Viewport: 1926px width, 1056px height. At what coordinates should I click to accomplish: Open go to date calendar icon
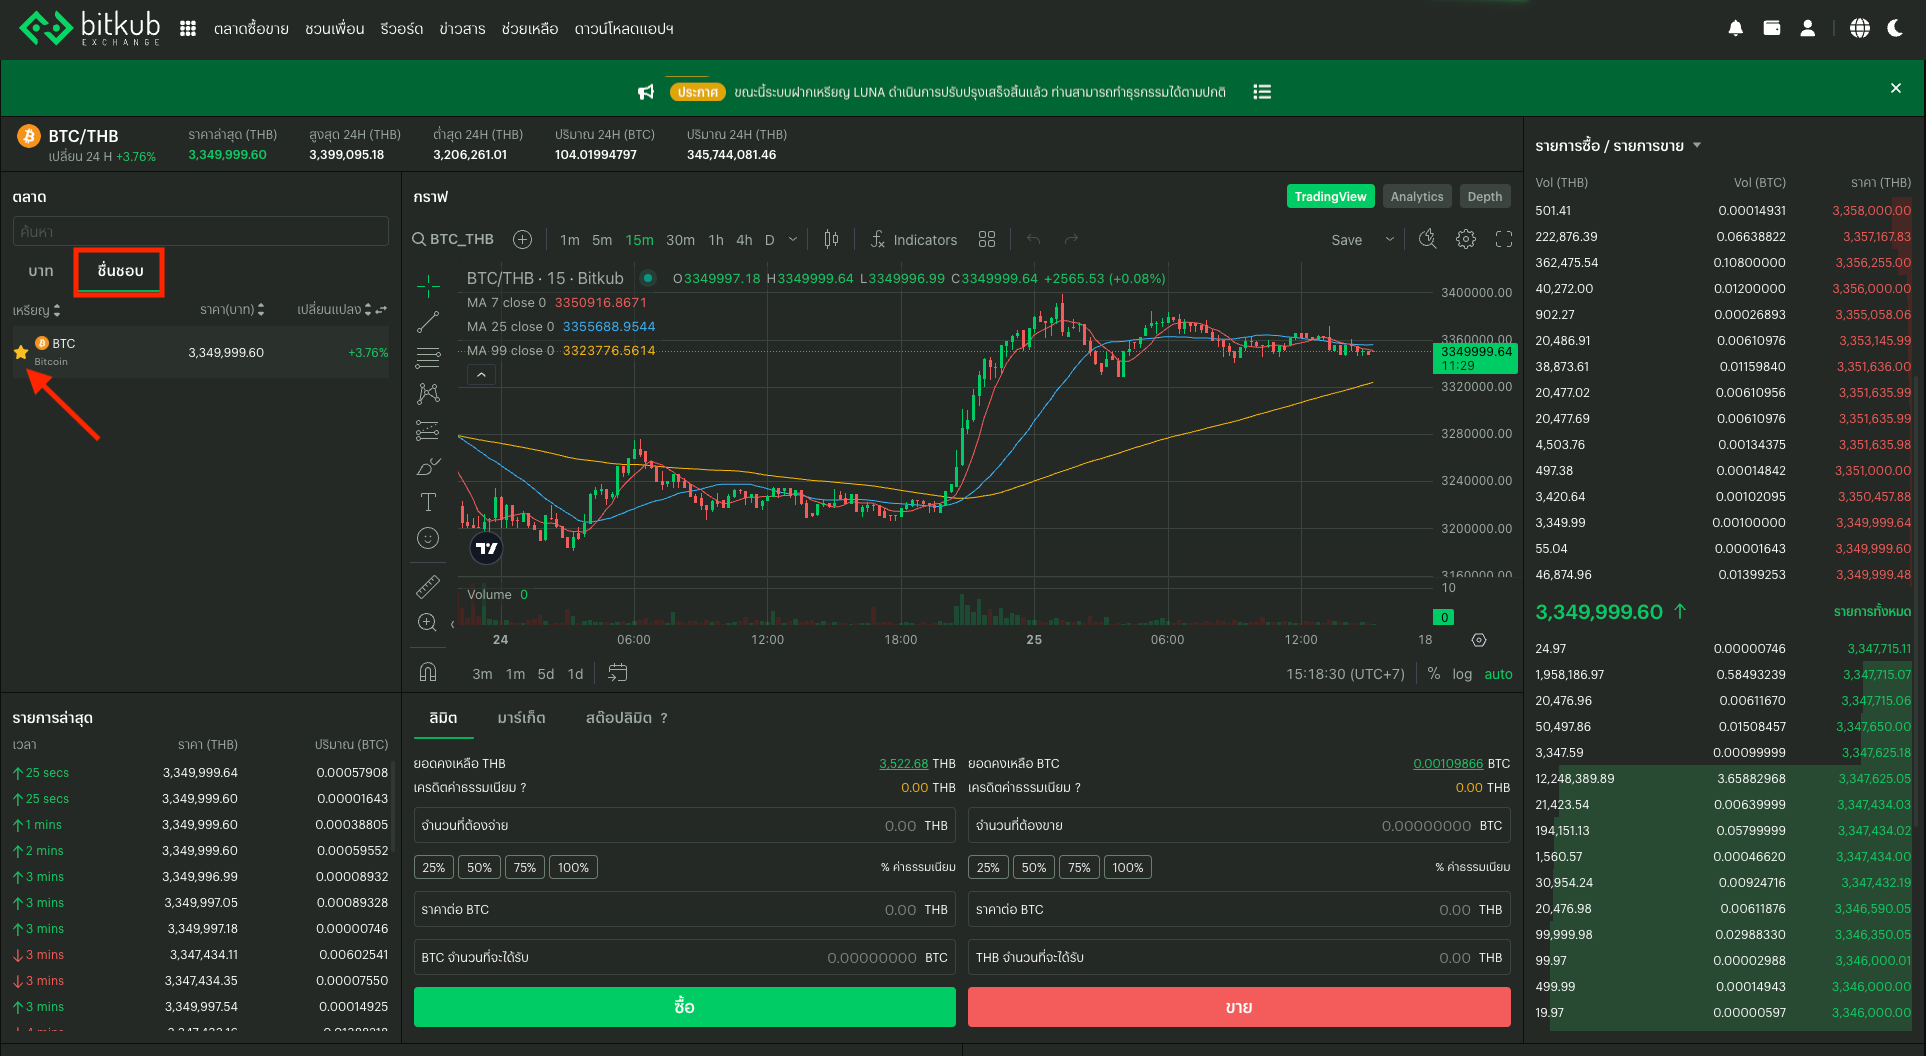[618, 673]
